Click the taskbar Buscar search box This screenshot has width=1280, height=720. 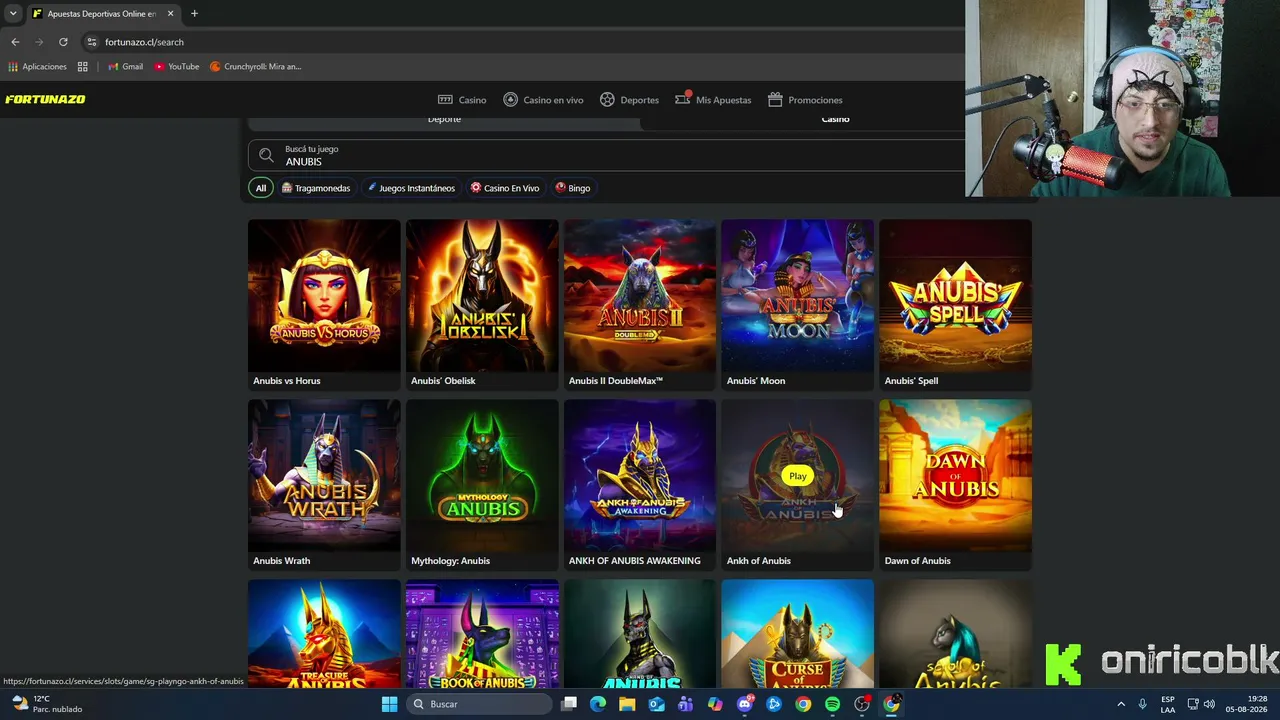pyautogui.click(x=481, y=704)
